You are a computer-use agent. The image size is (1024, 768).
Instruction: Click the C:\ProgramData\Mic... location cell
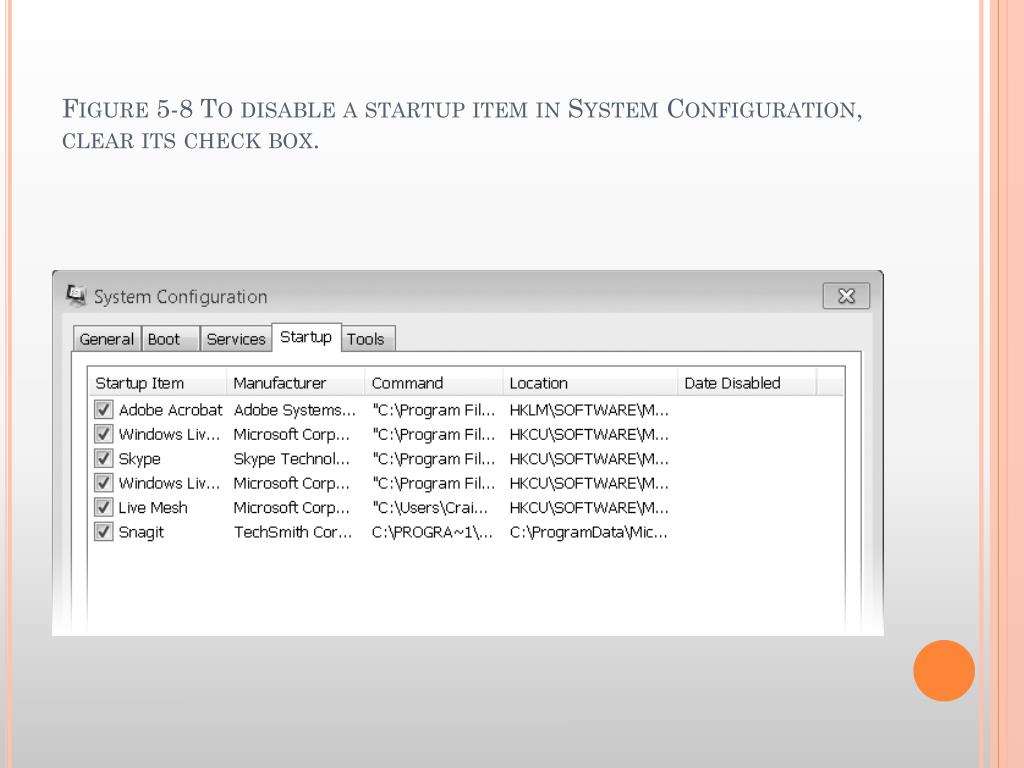pyautogui.click(x=588, y=532)
